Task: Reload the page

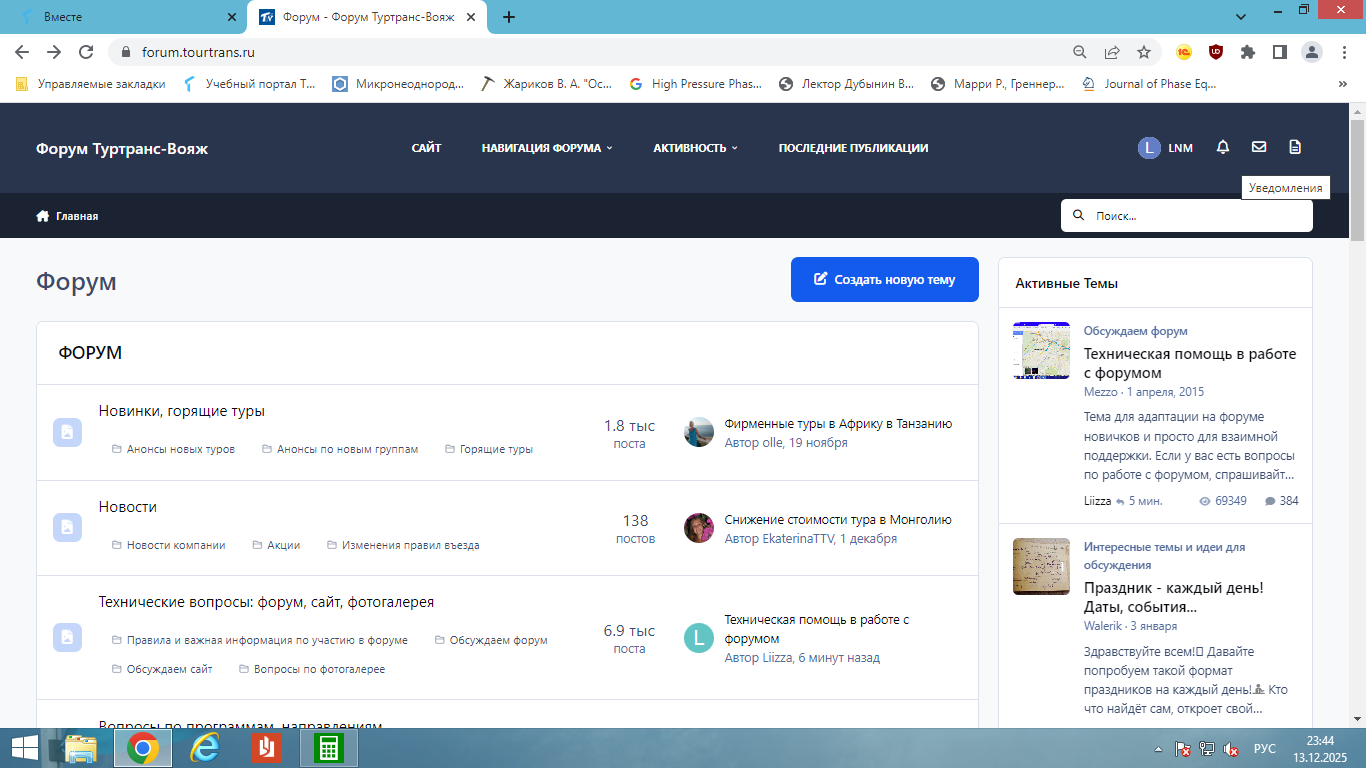Action: [x=86, y=52]
